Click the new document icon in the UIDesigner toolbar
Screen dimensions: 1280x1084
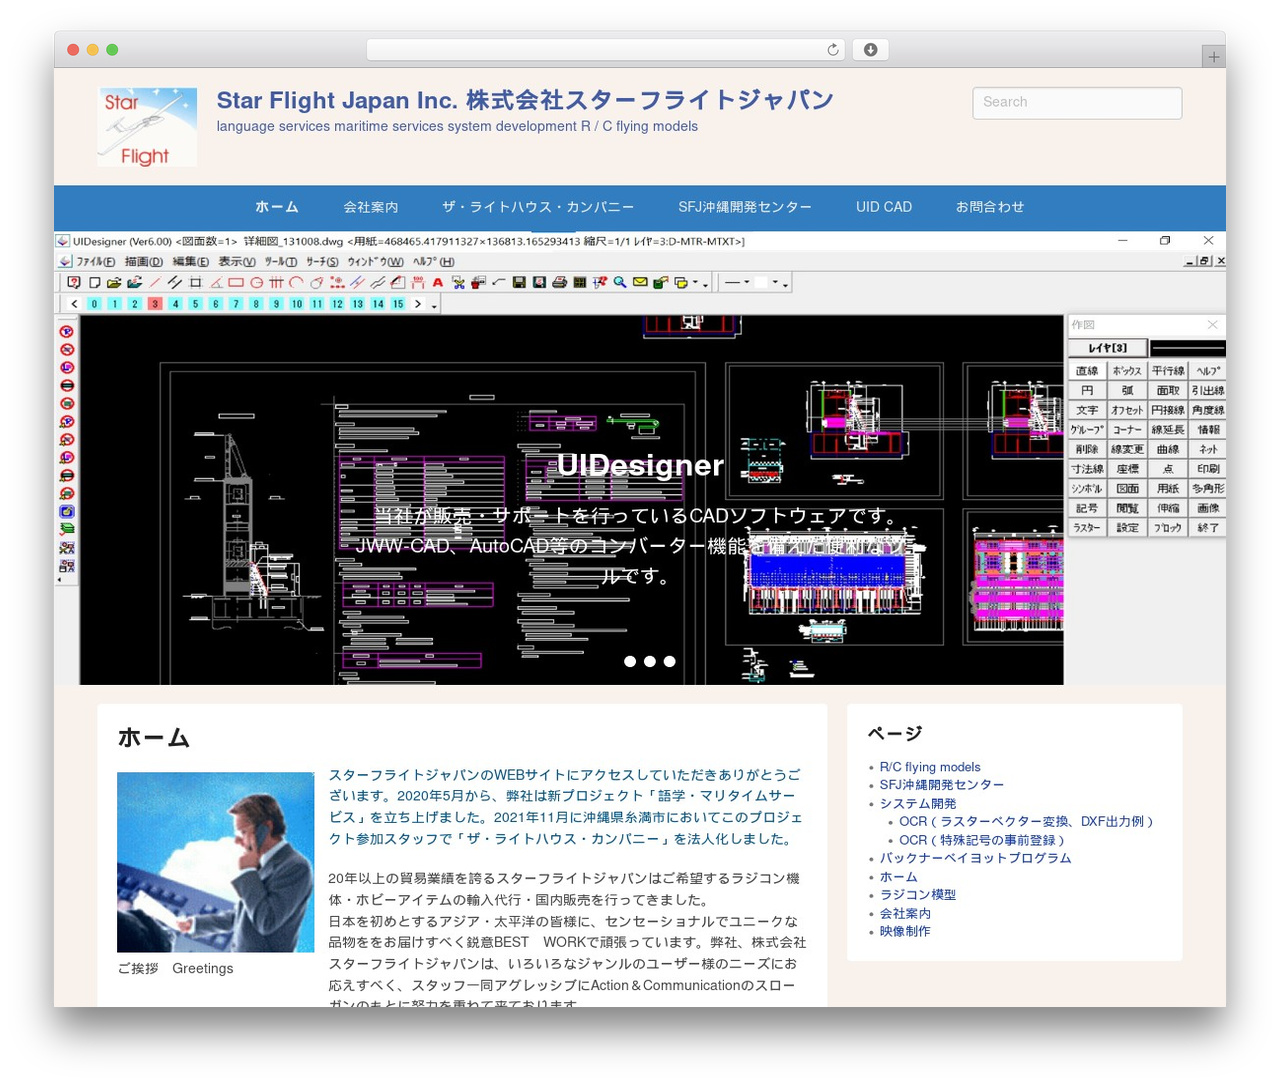pyautogui.click(x=95, y=282)
